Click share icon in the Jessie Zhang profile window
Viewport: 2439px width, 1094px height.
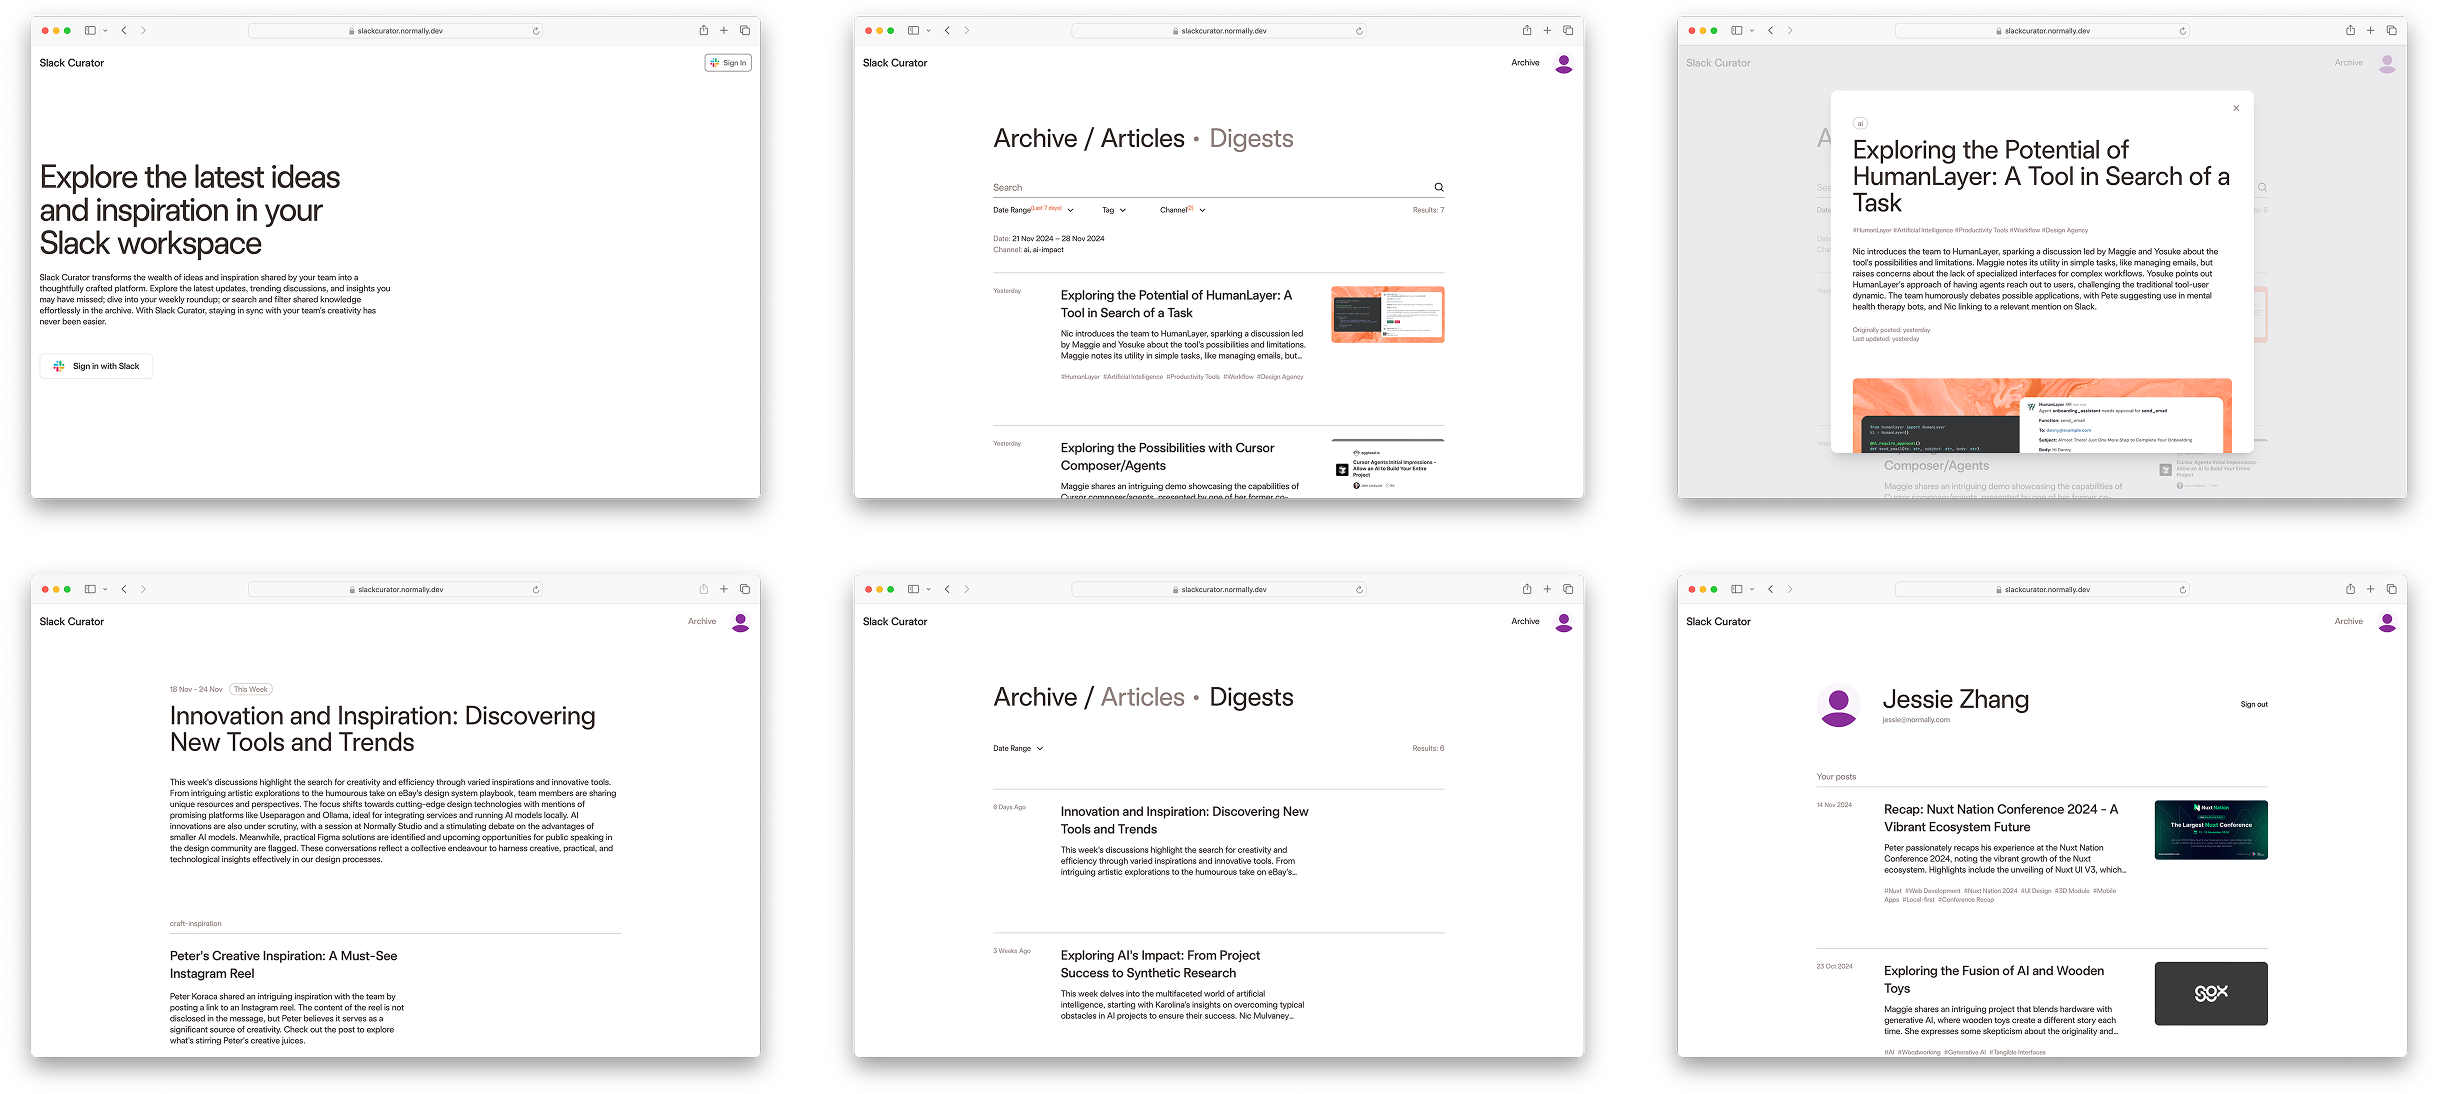[2349, 589]
